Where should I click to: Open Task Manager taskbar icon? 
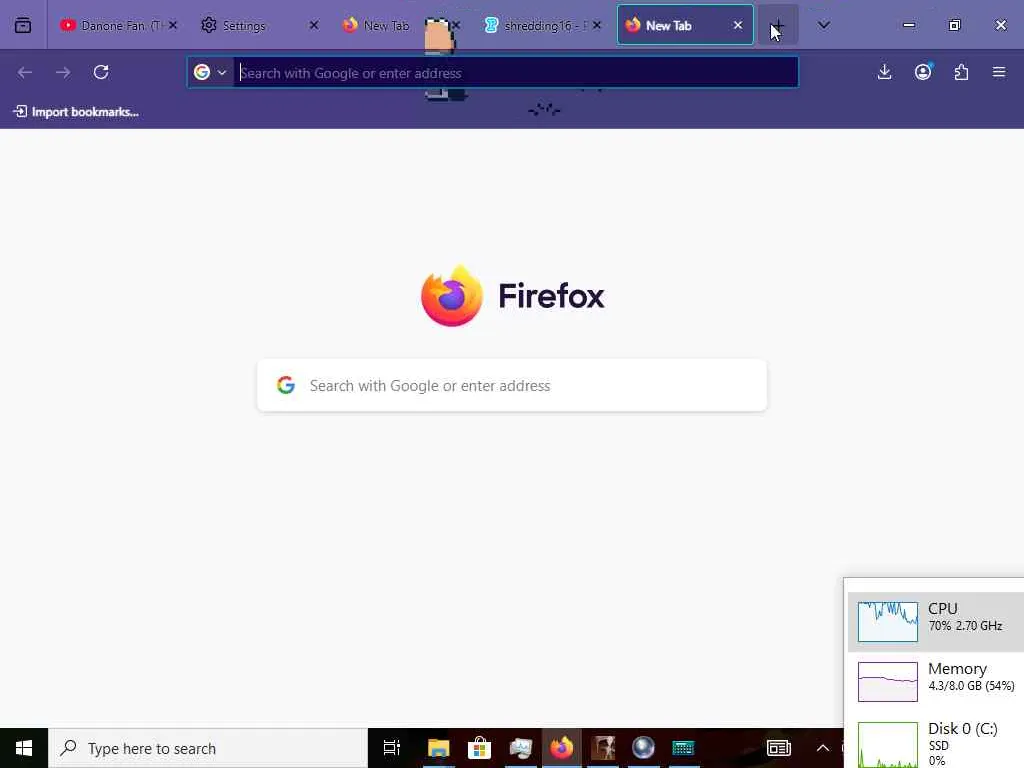520,748
